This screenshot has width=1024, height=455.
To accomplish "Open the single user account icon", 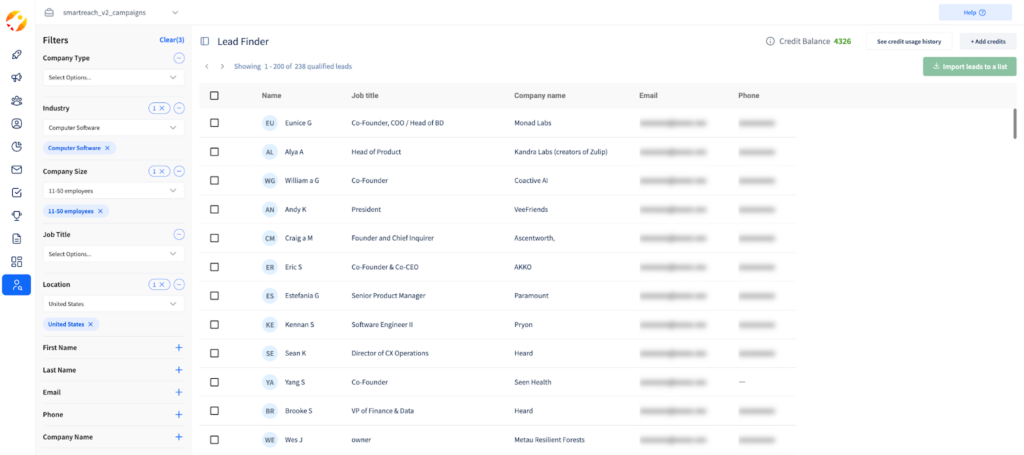I will click(x=17, y=123).
